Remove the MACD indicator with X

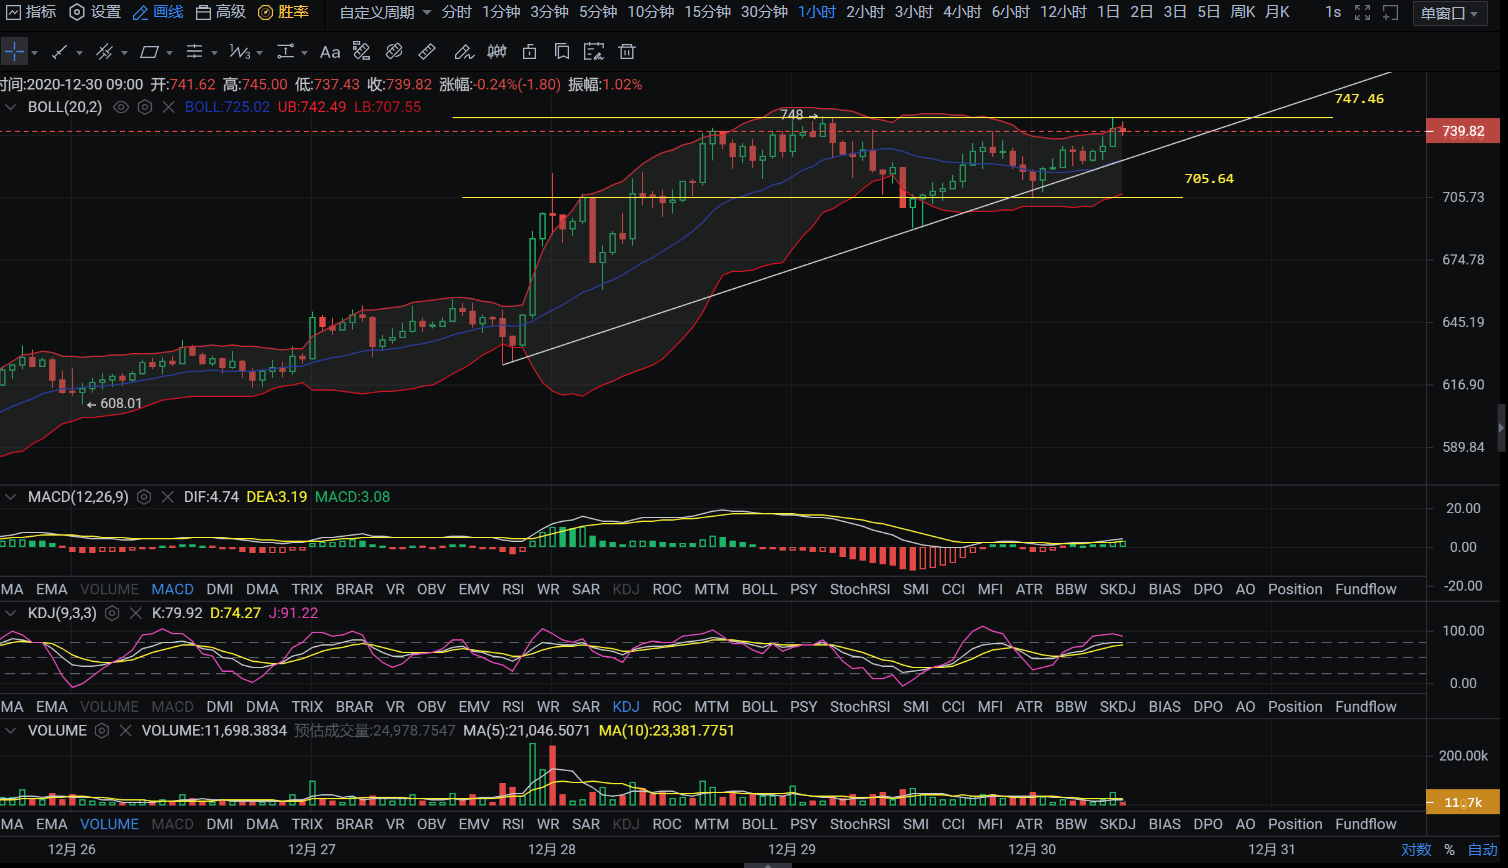(167, 497)
